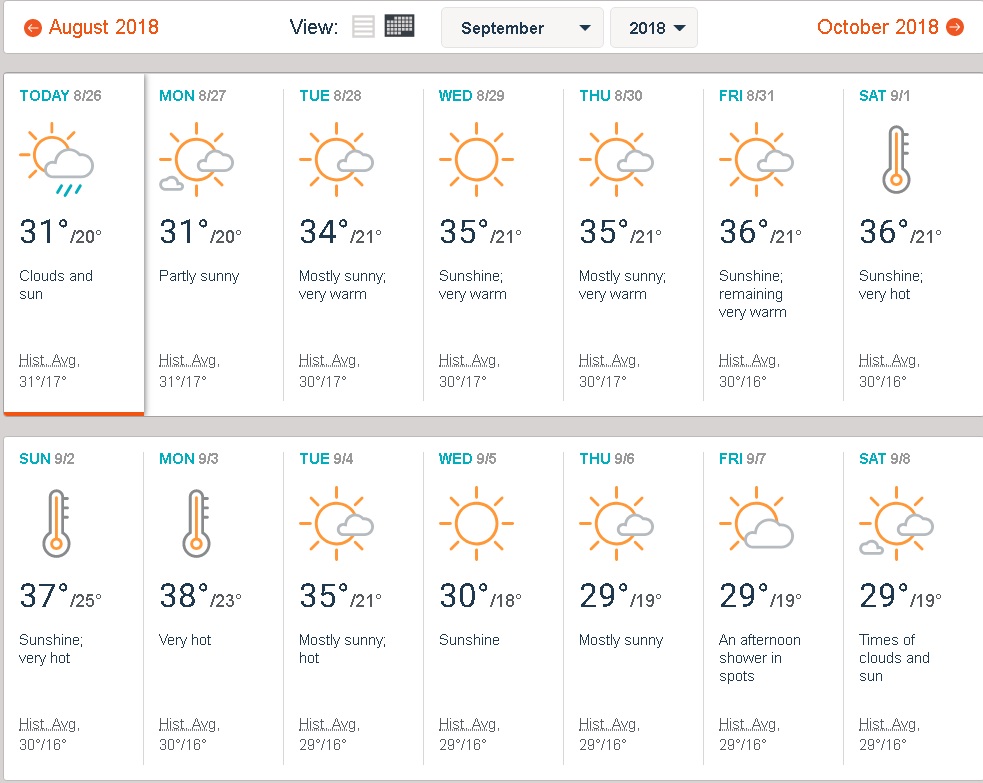
Task: Go to previous month August 2018
Action: [103, 27]
